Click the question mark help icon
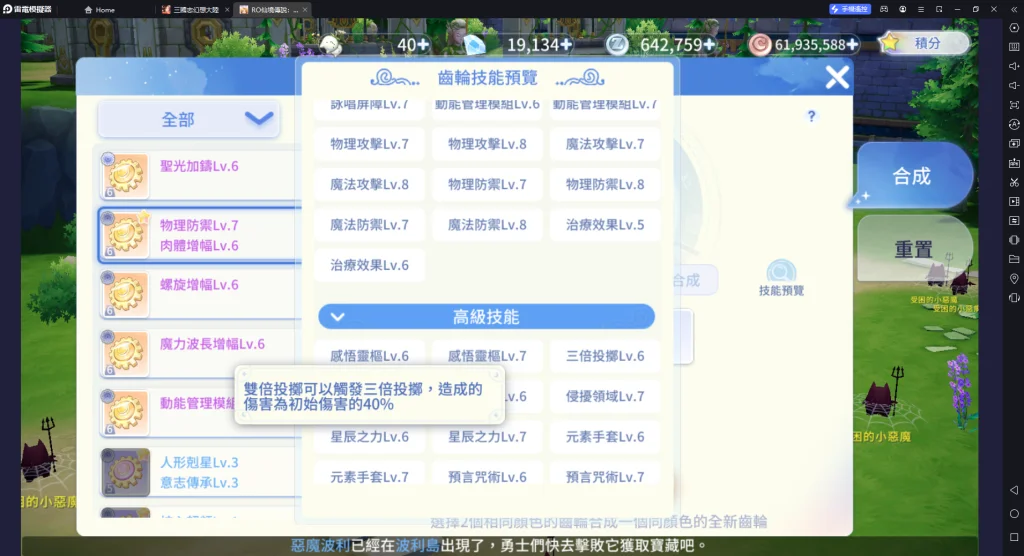This screenshot has width=1024, height=556. (811, 116)
